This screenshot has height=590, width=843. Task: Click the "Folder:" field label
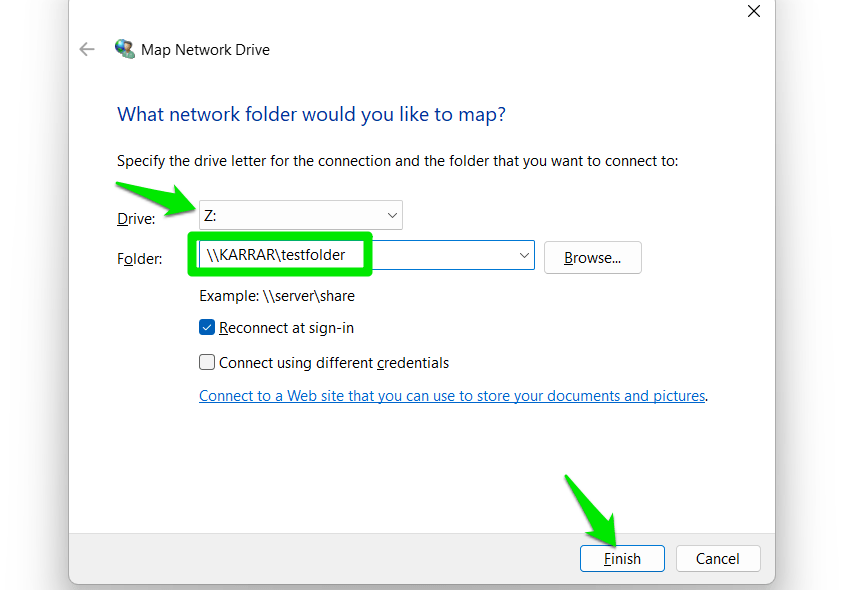coord(139,259)
